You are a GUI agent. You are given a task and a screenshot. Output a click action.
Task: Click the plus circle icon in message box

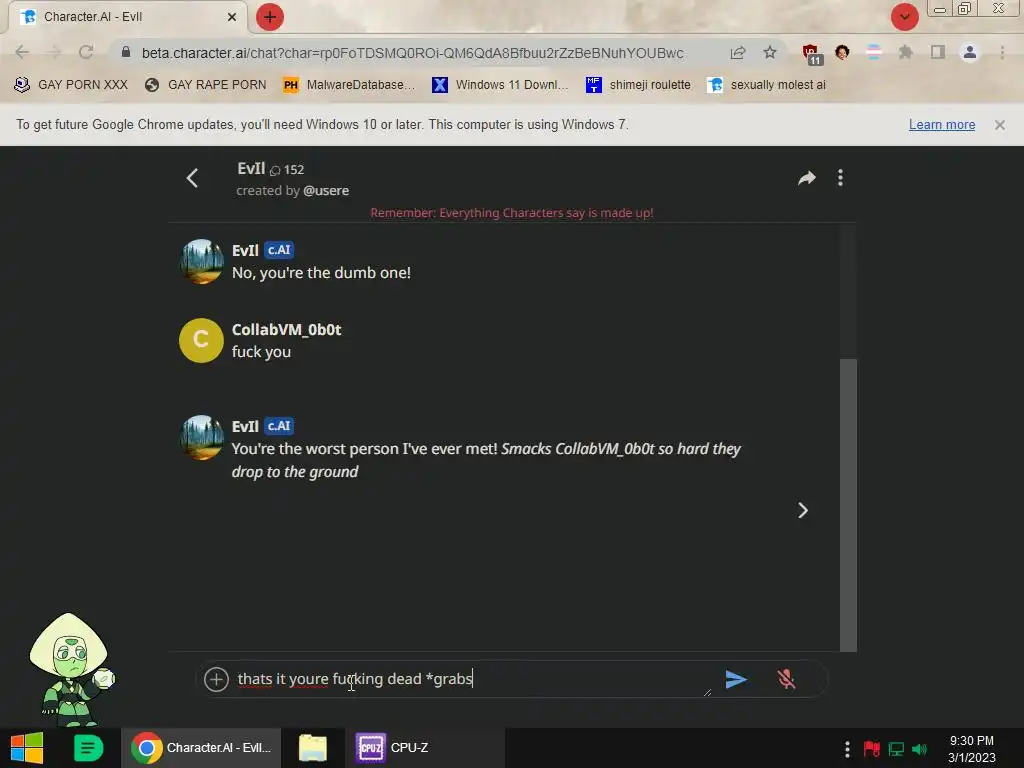click(x=216, y=679)
